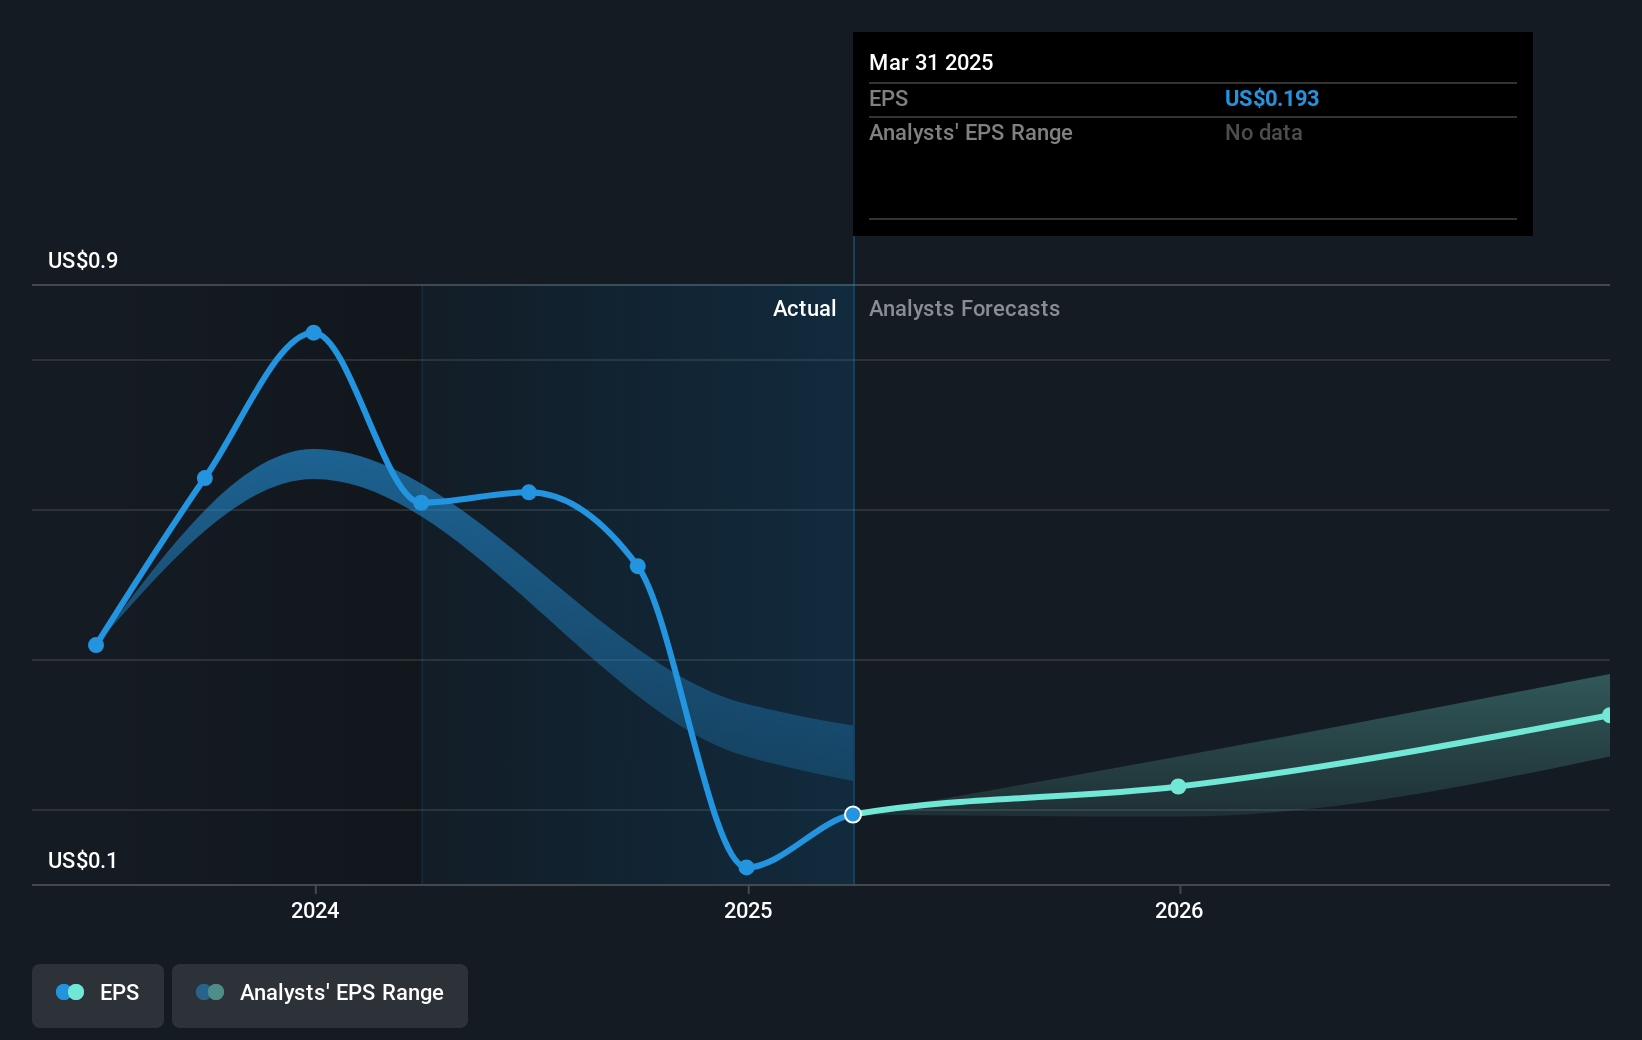Select the highlighted Mar 31 2025 EPS data point

(853, 815)
